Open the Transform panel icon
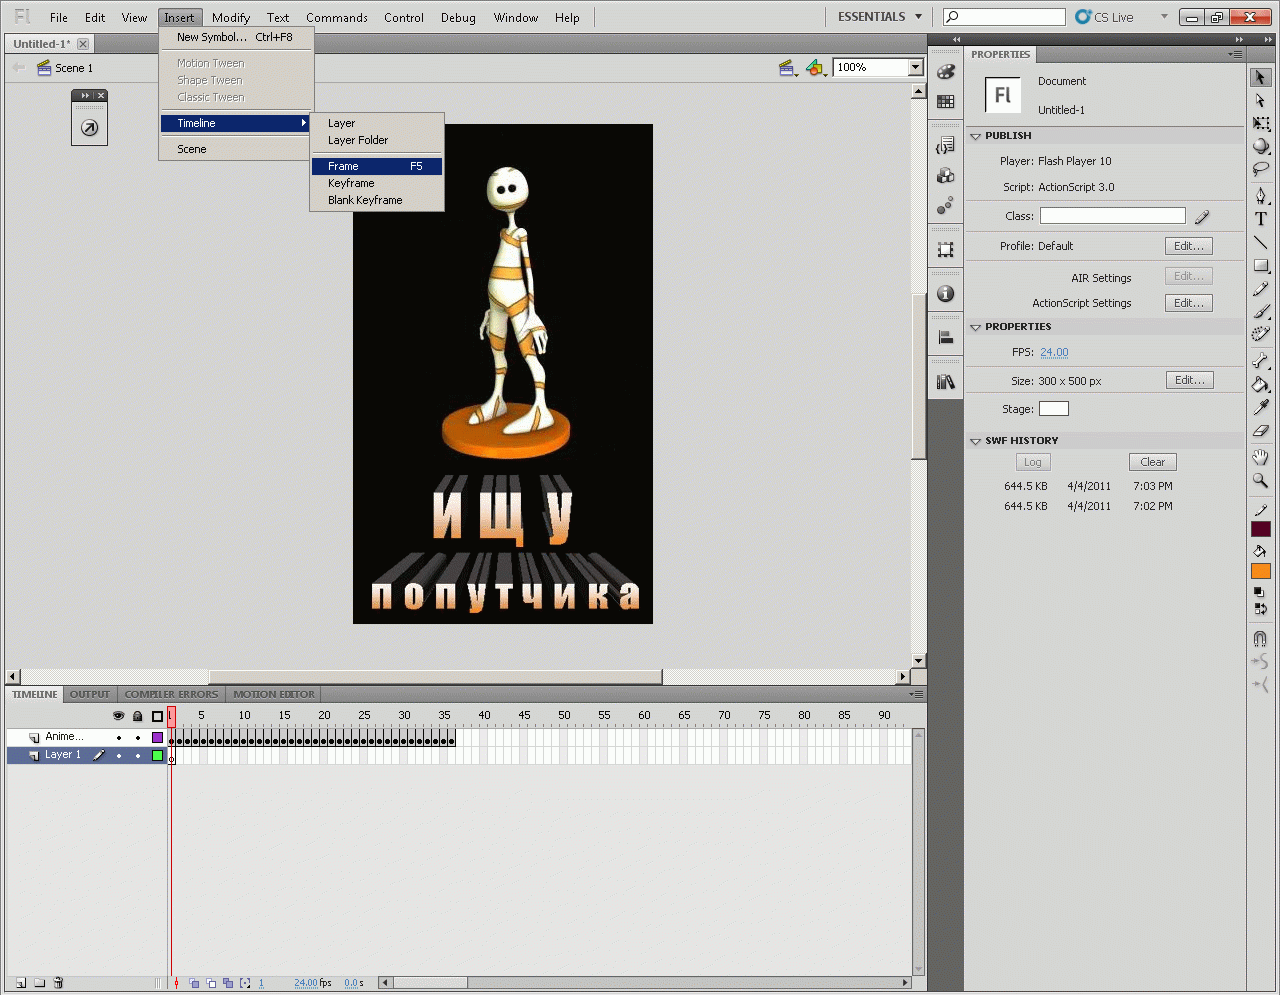This screenshot has width=1280, height=995. [945, 250]
